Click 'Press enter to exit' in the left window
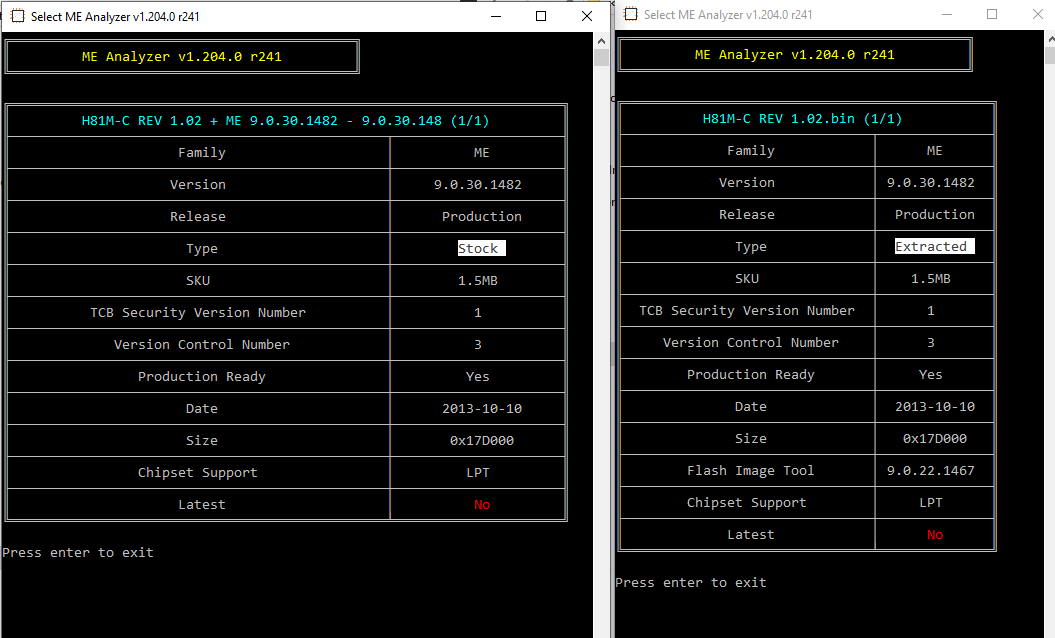 78,553
